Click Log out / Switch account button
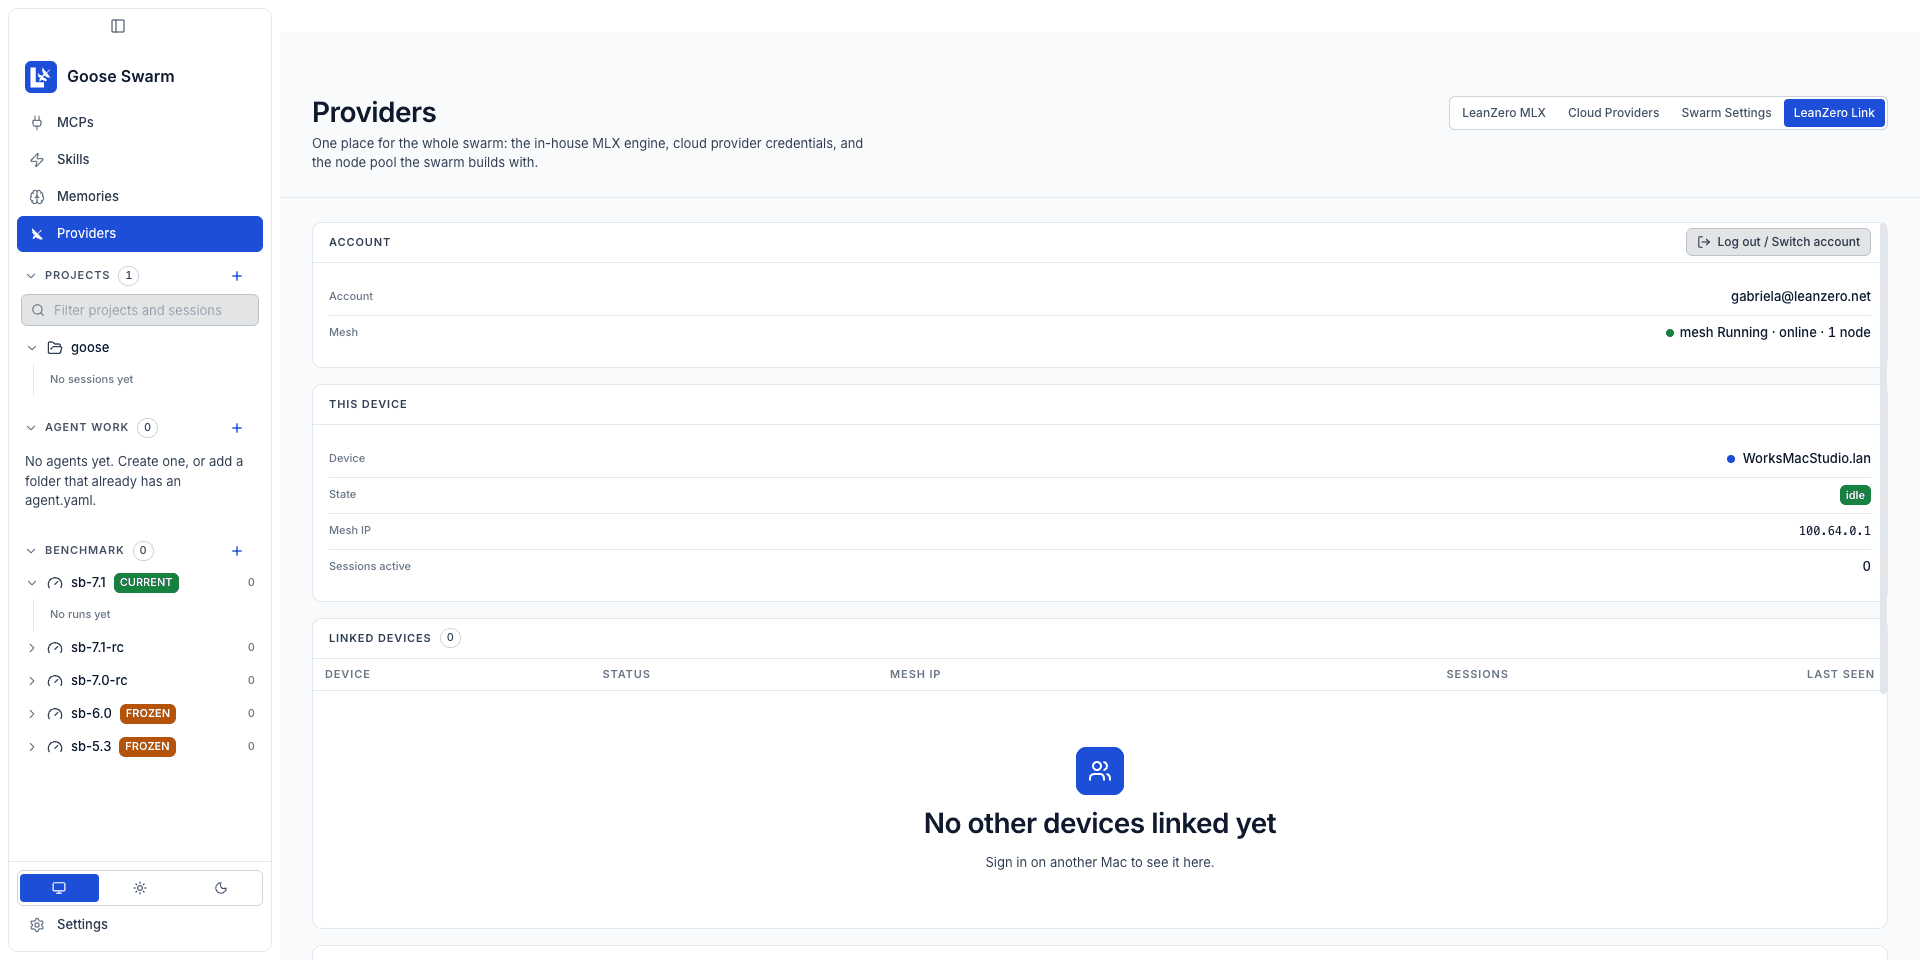1920x960 pixels. pyautogui.click(x=1778, y=242)
